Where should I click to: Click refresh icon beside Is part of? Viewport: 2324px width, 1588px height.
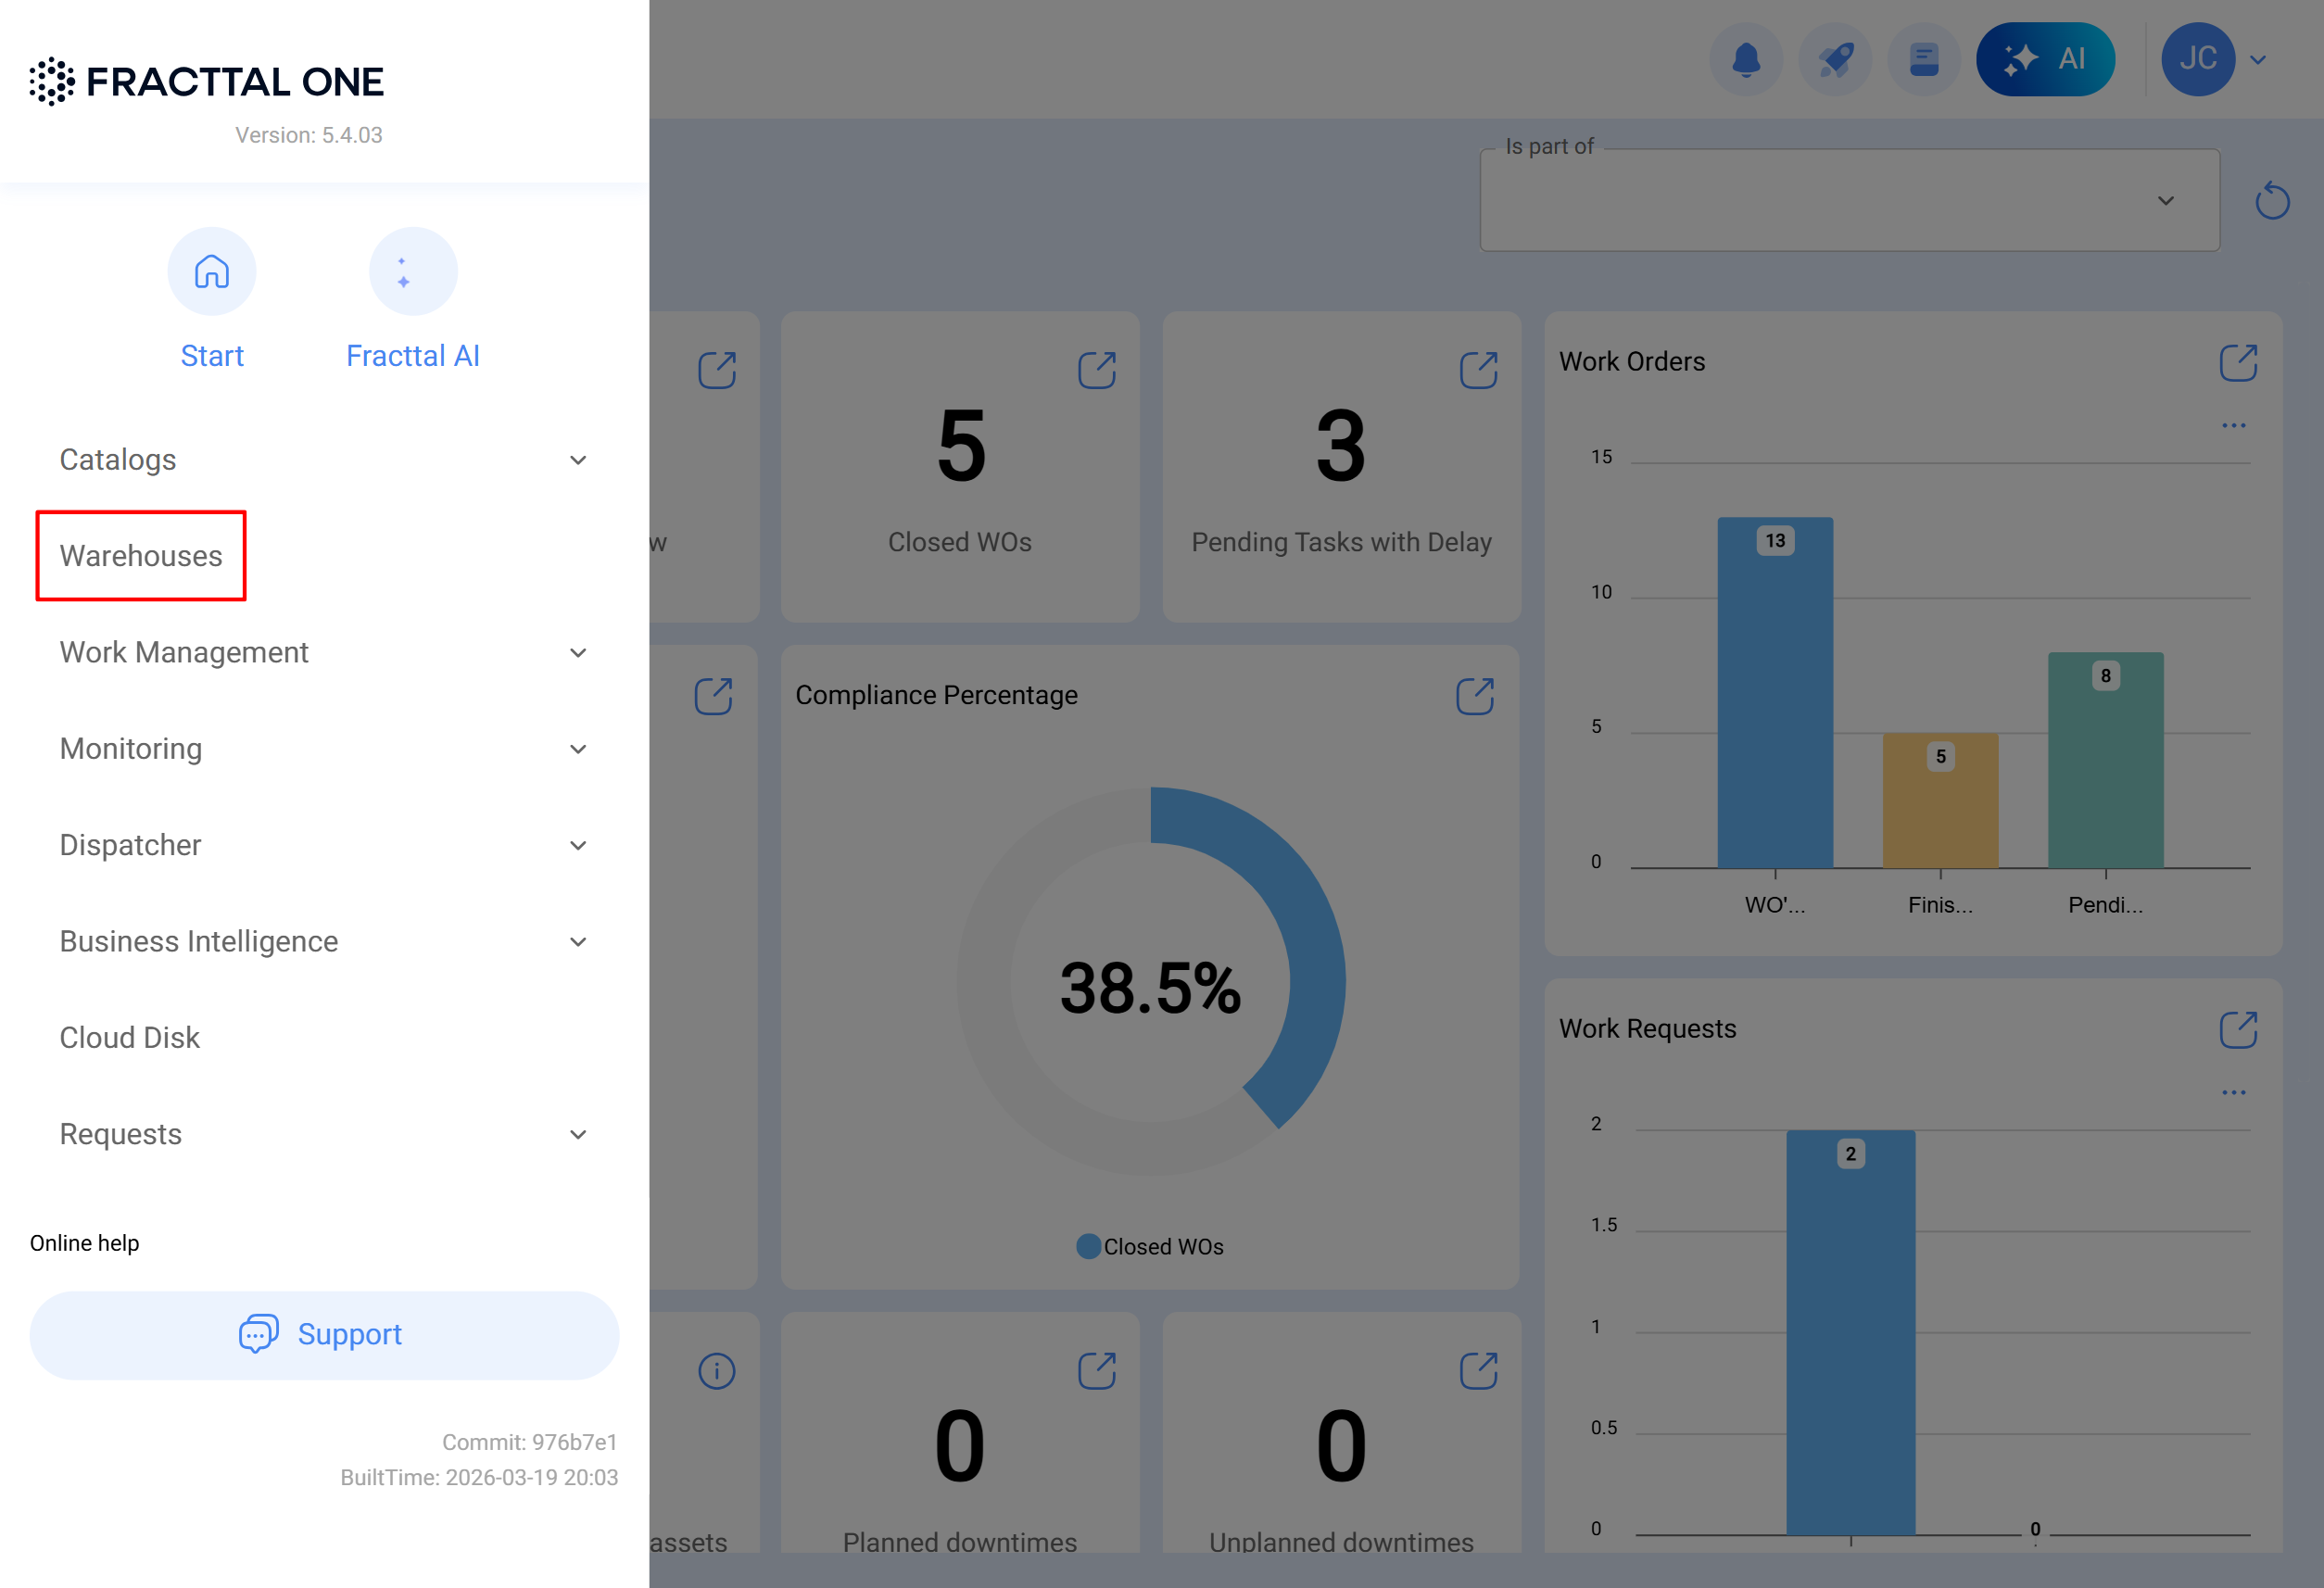tap(2272, 200)
